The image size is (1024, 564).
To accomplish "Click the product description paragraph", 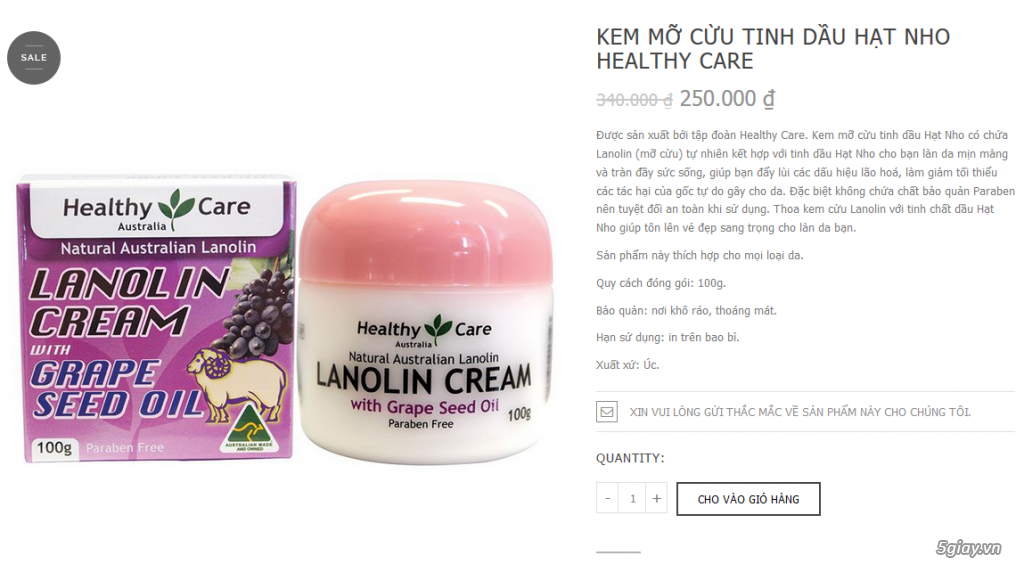I will tap(805, 181).
